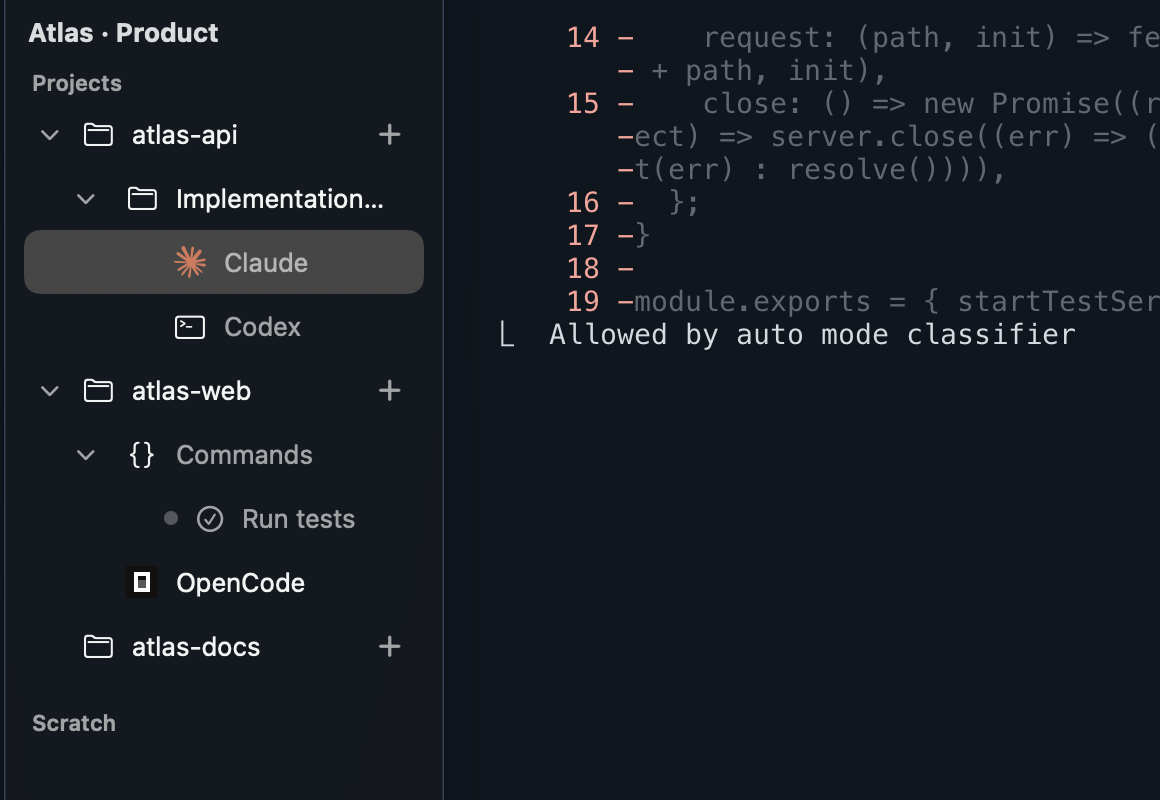Viewport: 1160px width, 800px height.
Task: Click the Implementation folder icon
Action: [x=142, y=198]
